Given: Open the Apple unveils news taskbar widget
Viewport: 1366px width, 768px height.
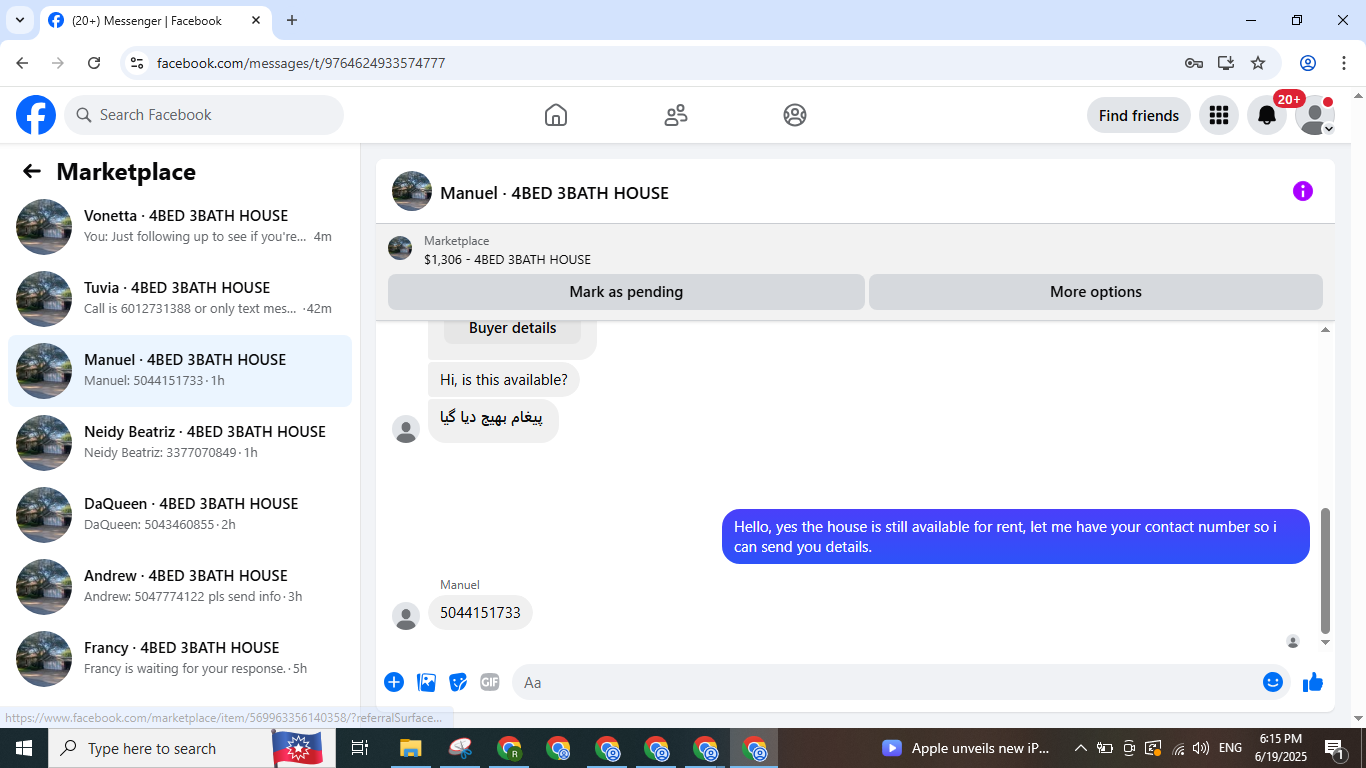Looking at the screenshot, I should coord(967,748).
